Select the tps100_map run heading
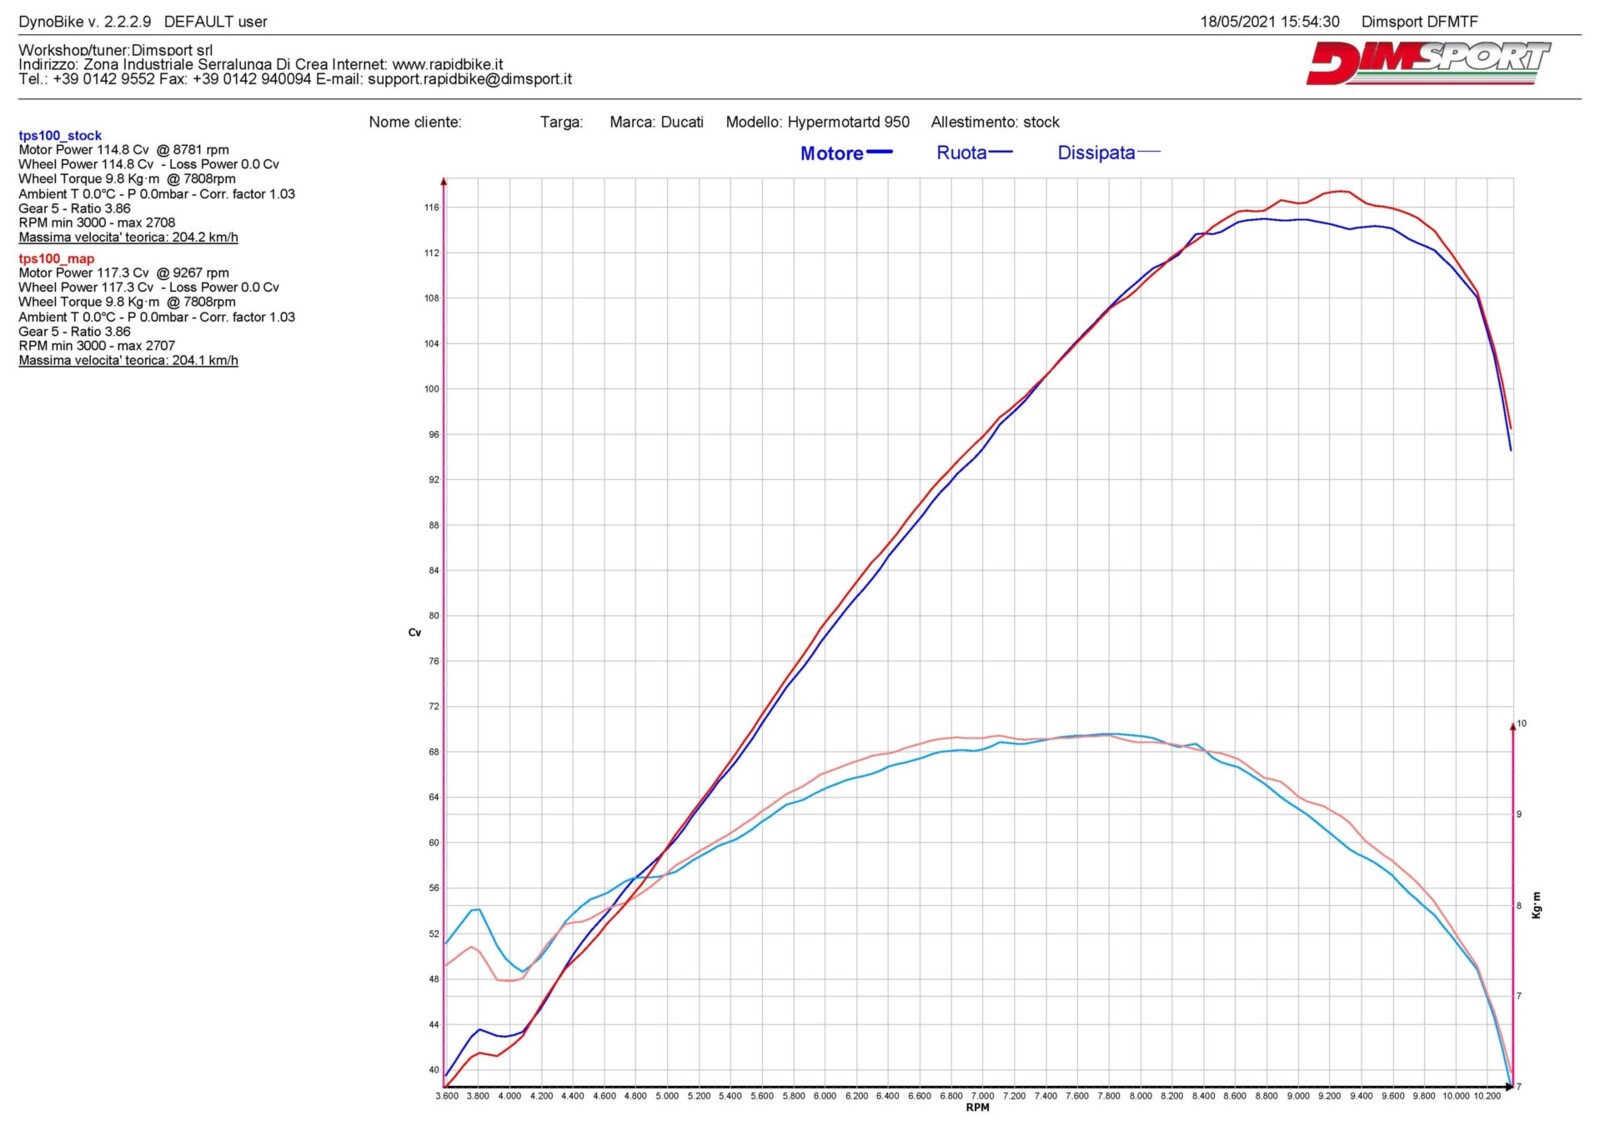1600x1131 pixels. (x=56, y=258)
